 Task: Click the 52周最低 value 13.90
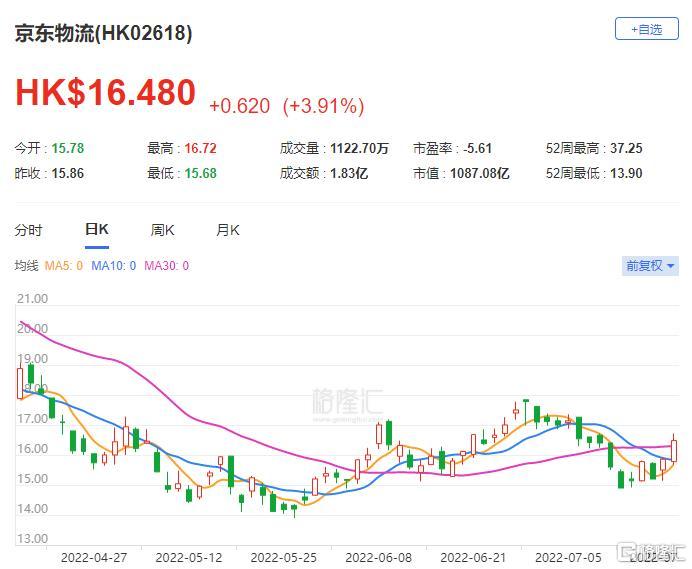coord(626,173)
